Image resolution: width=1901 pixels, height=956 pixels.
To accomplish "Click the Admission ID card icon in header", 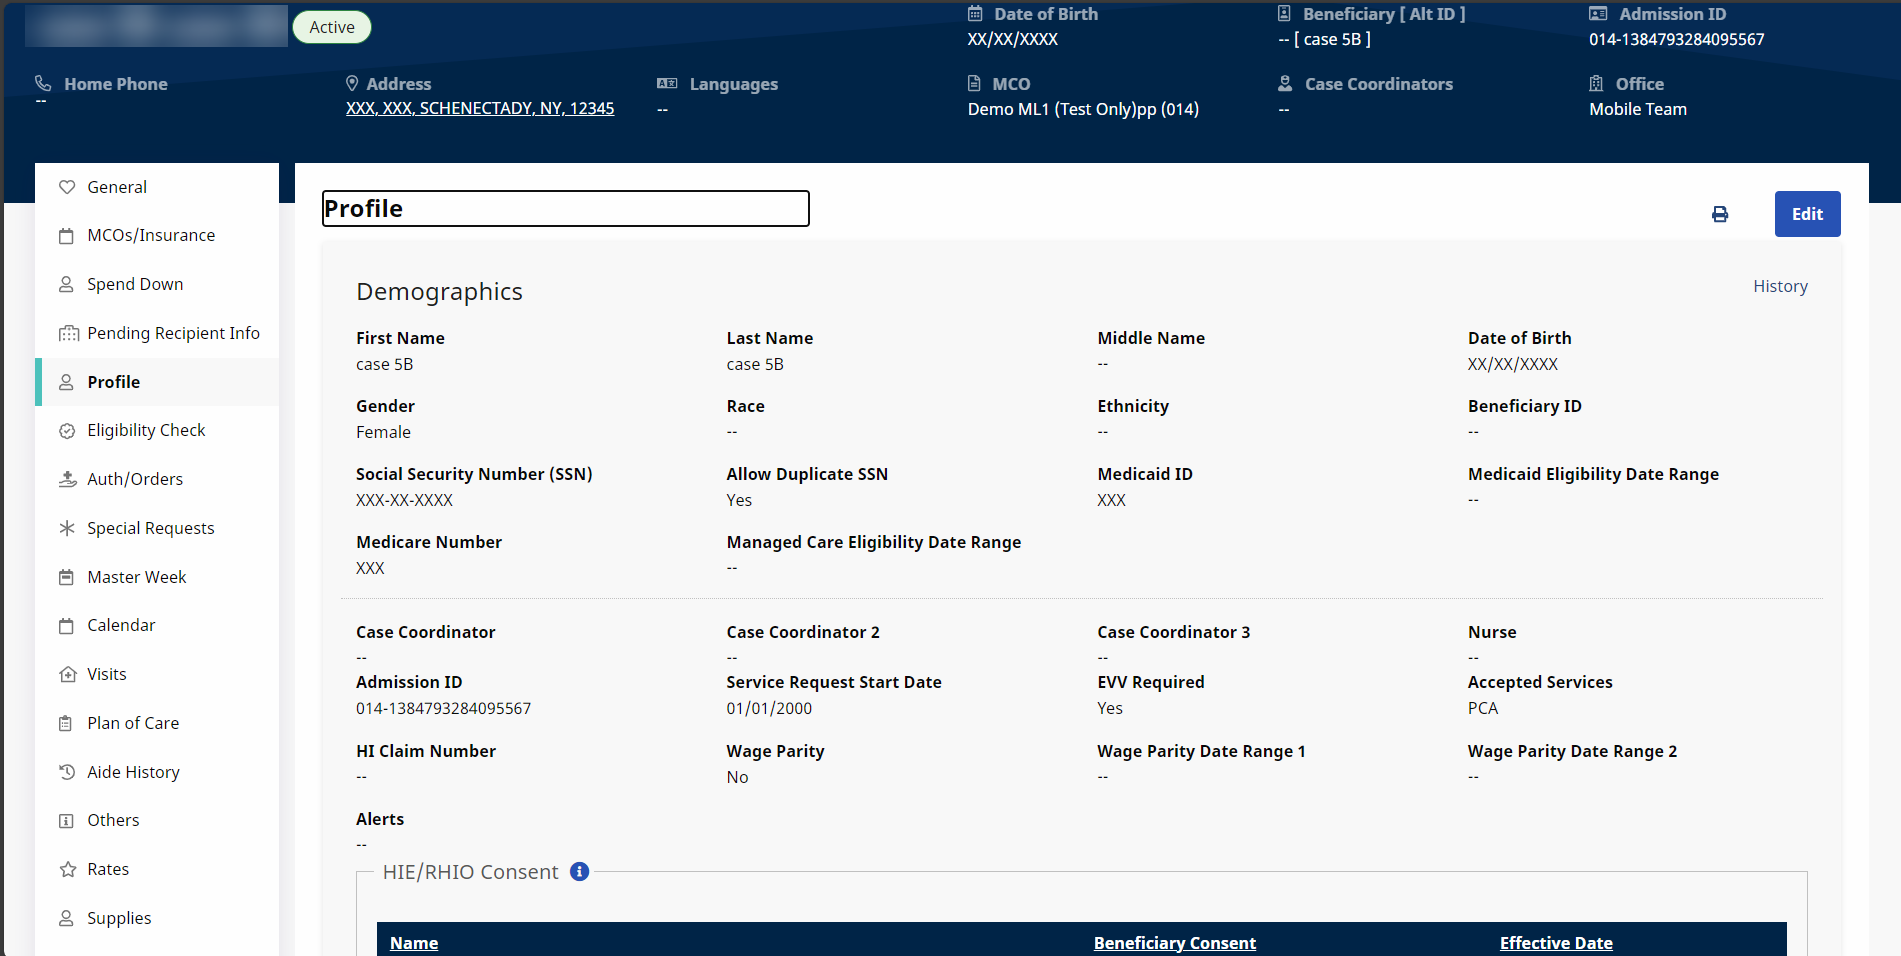I will [x=1598, y=14].
